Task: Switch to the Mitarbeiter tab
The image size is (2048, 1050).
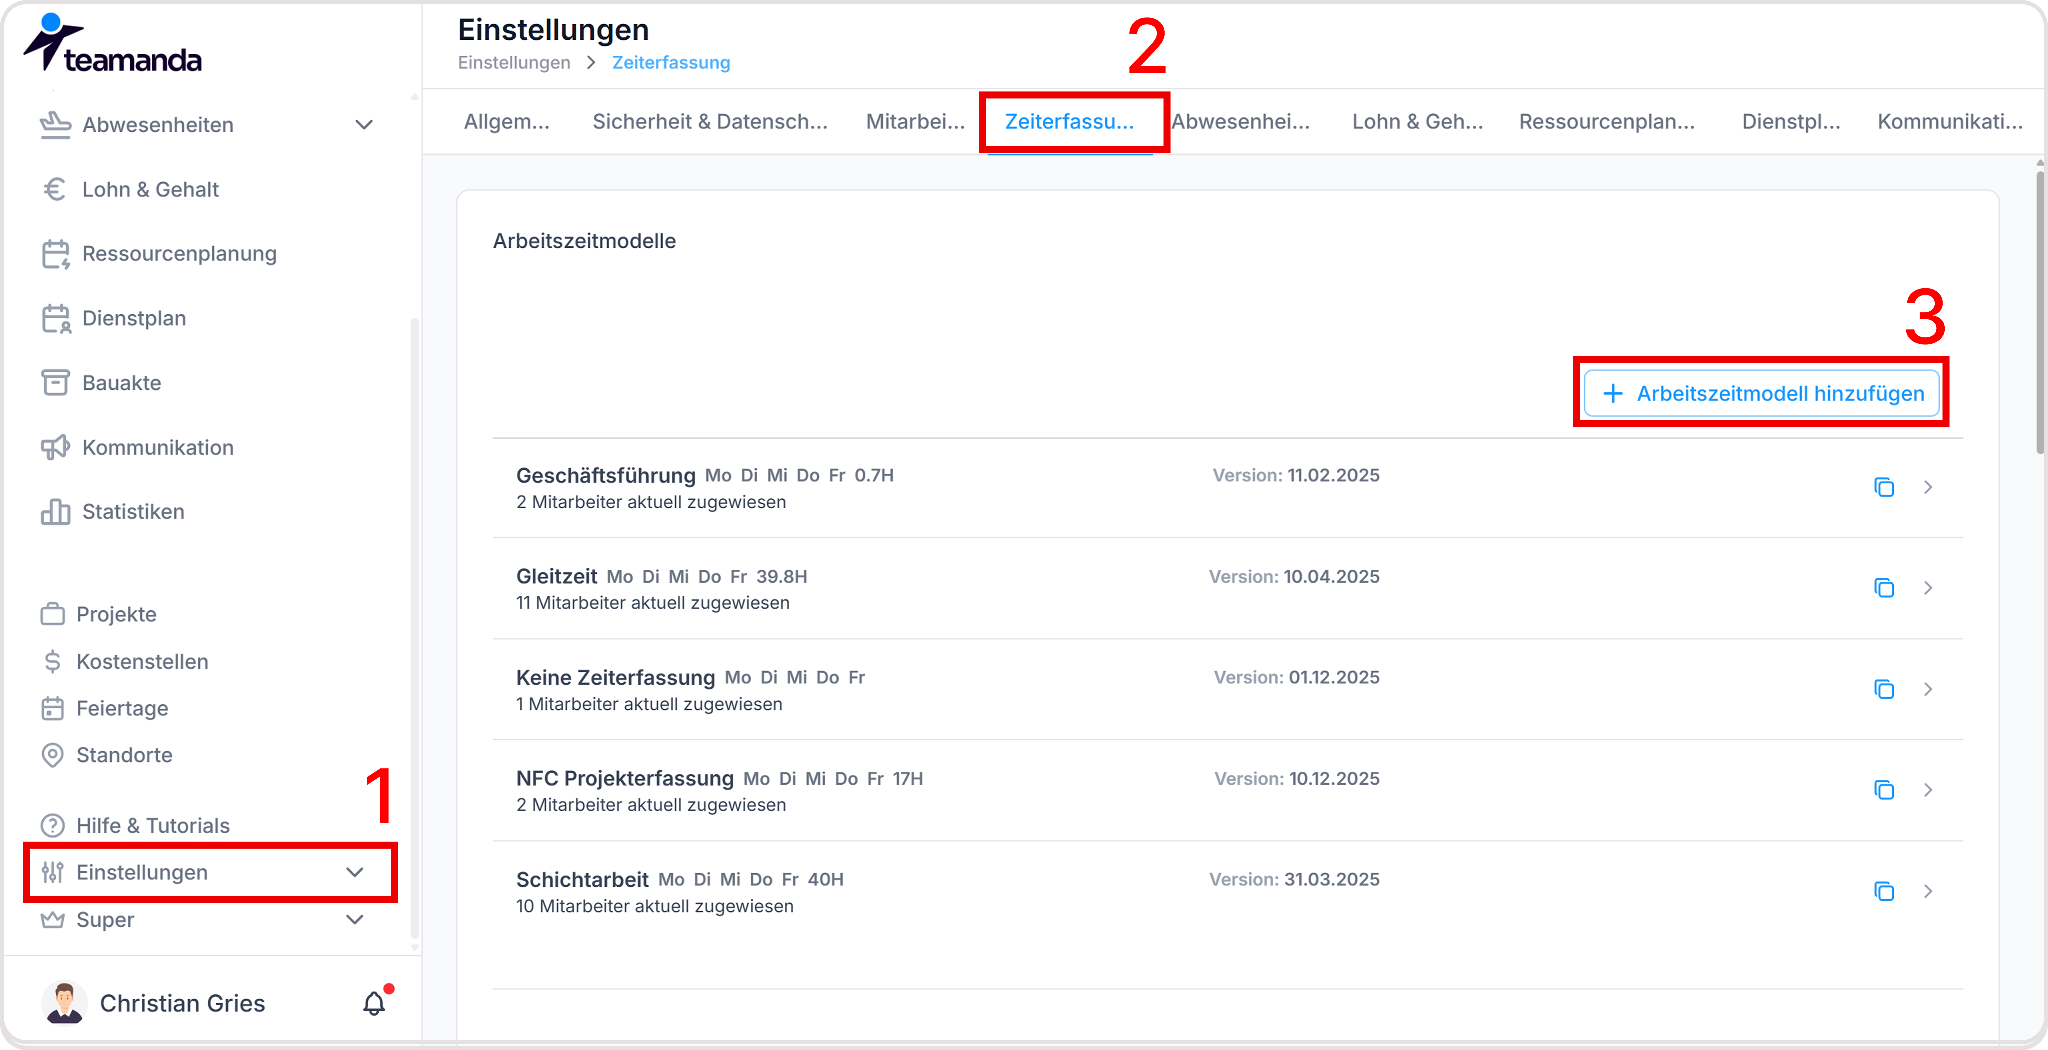Action: pos(915,122)
